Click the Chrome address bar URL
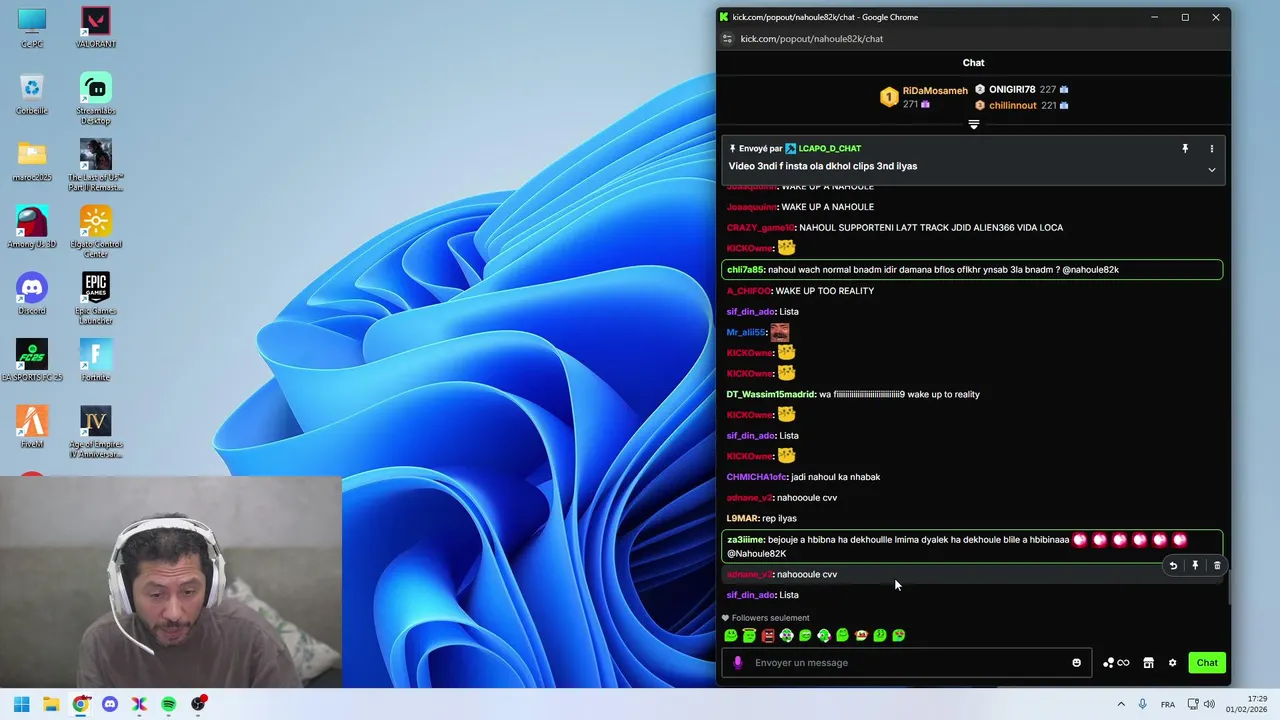Screen dimensions: 1280x720 (811, 39)
